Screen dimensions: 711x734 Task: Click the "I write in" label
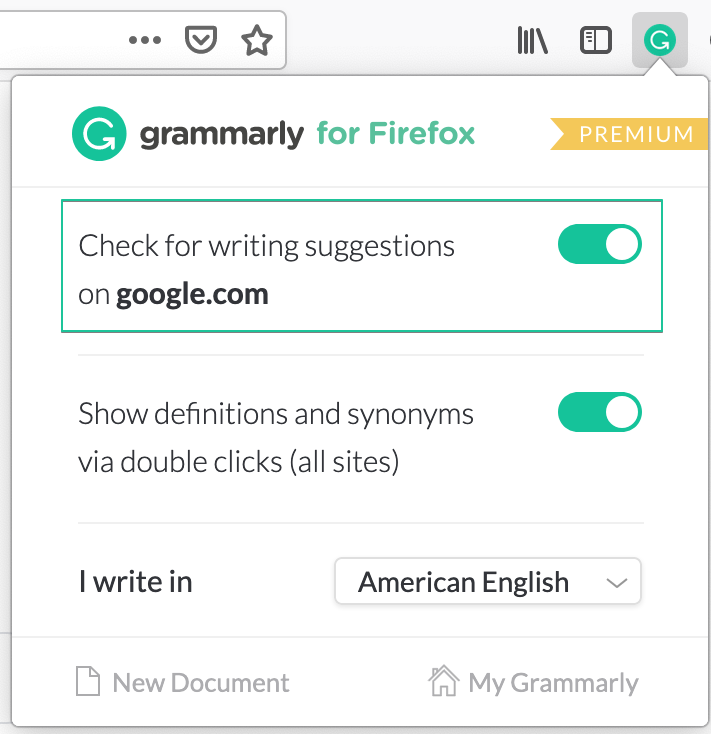[x=135, y=582]
